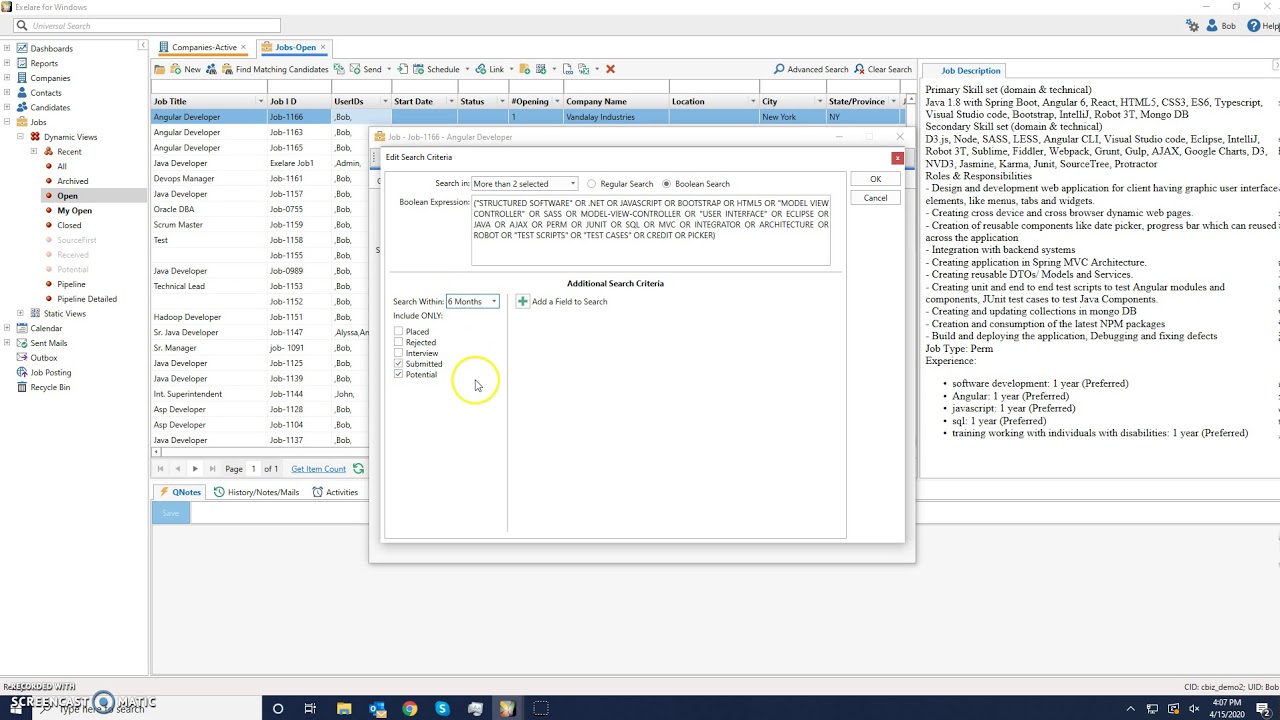Switch to the Jobs-Open tab
This screenshot has width=1280, height=720.
(294, 47)
